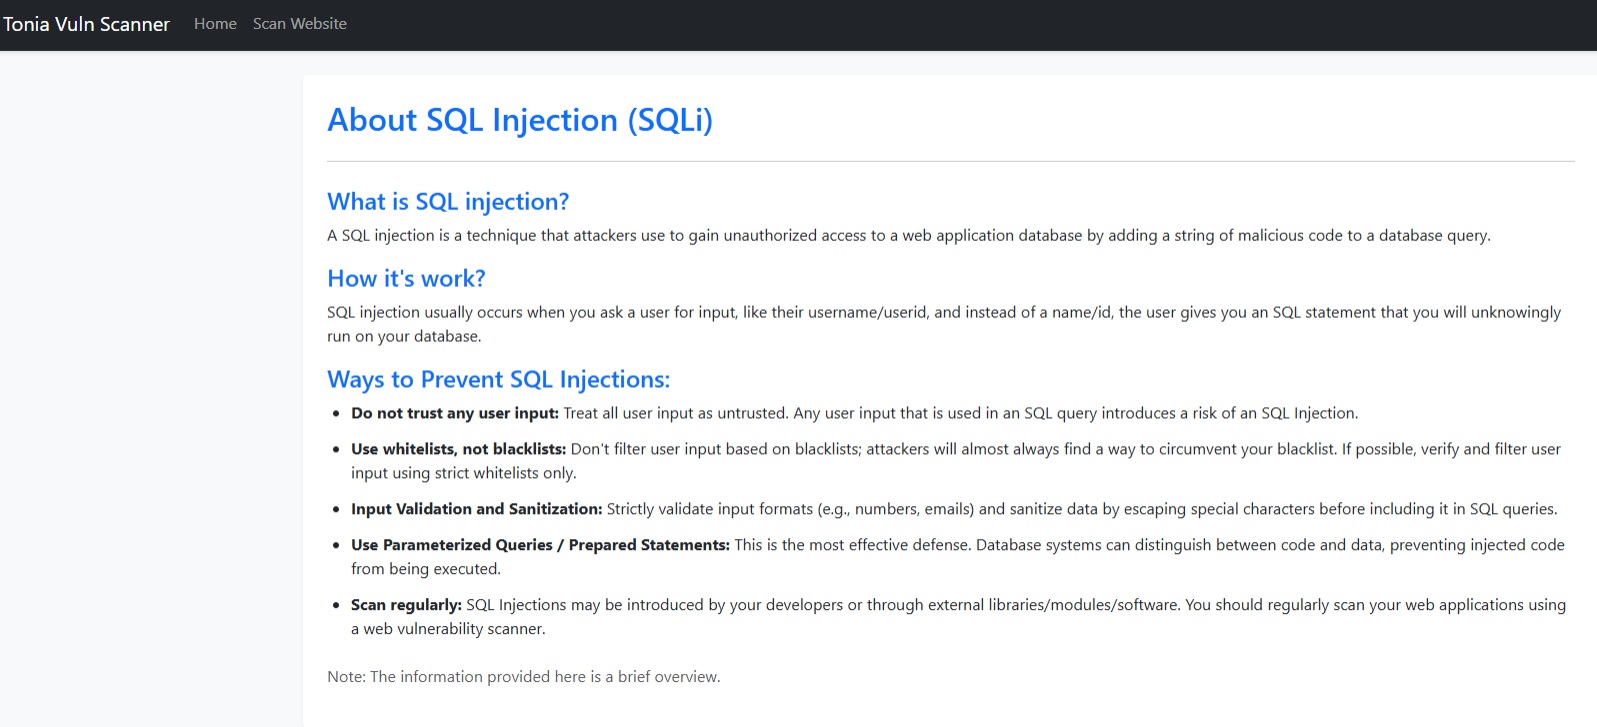
Task: Click the empty dark navbar area
Action: (970, 25)
